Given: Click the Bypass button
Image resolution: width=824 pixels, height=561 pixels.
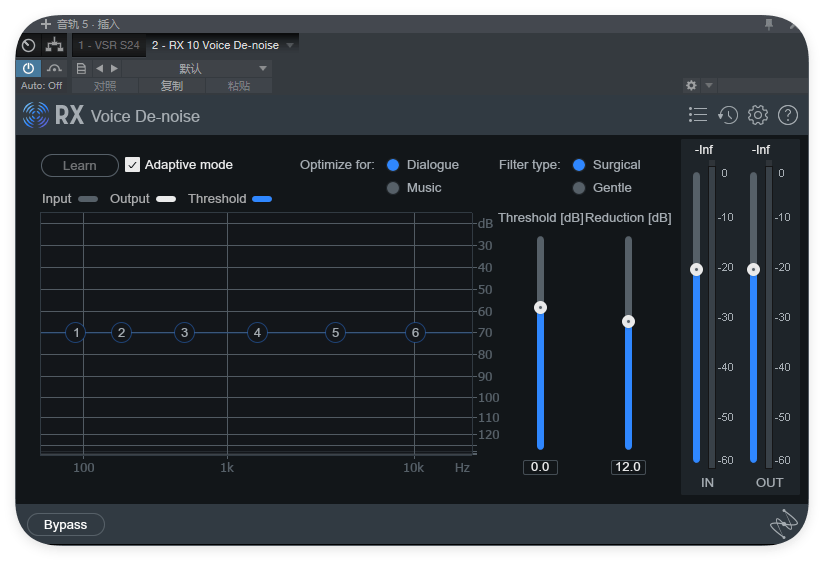Looking at the screenshot, I should pos(66,525).
